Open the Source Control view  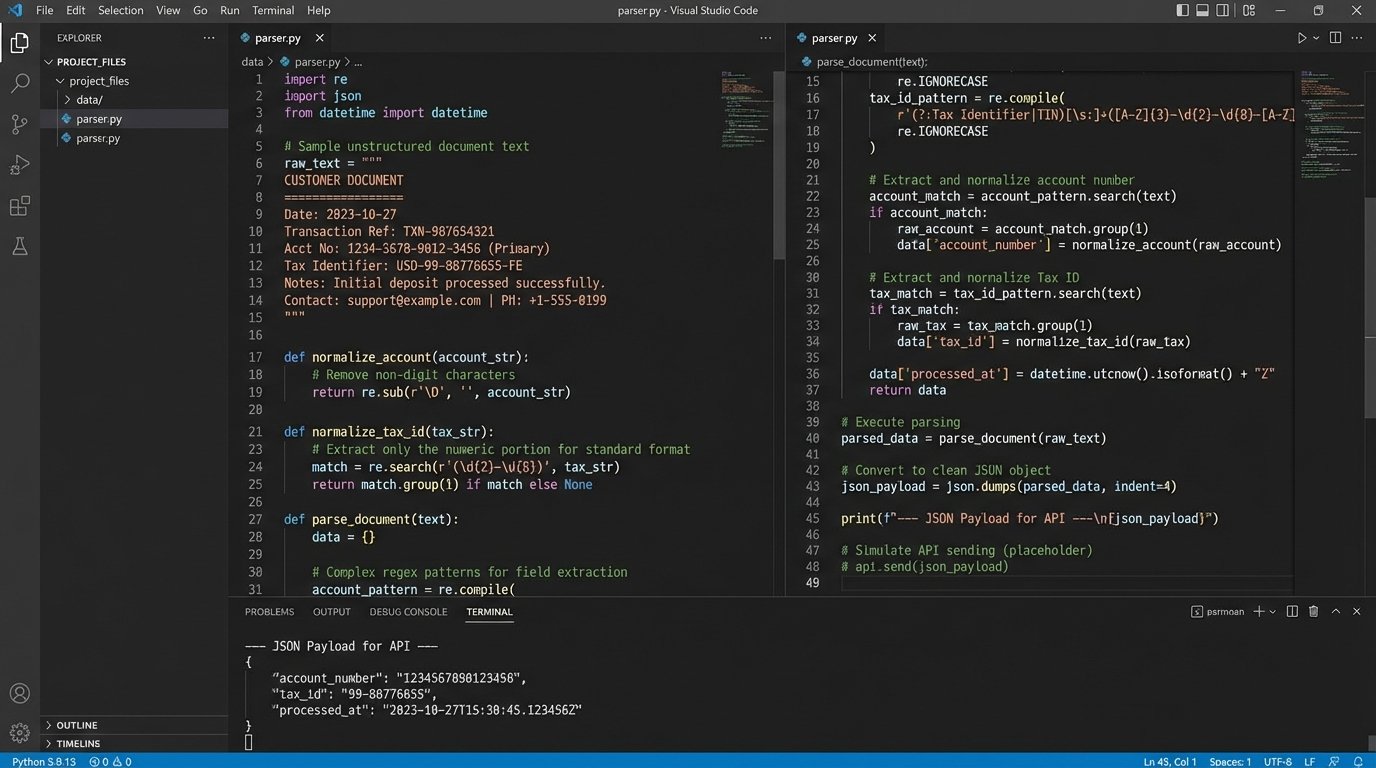point(19,124)
